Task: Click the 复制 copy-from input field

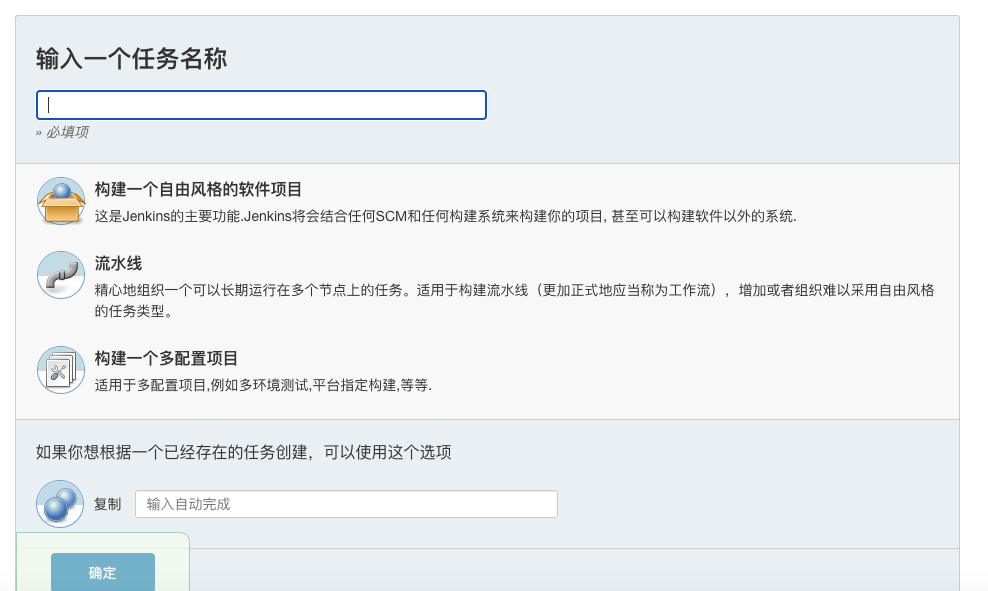Action: (347, 504)
